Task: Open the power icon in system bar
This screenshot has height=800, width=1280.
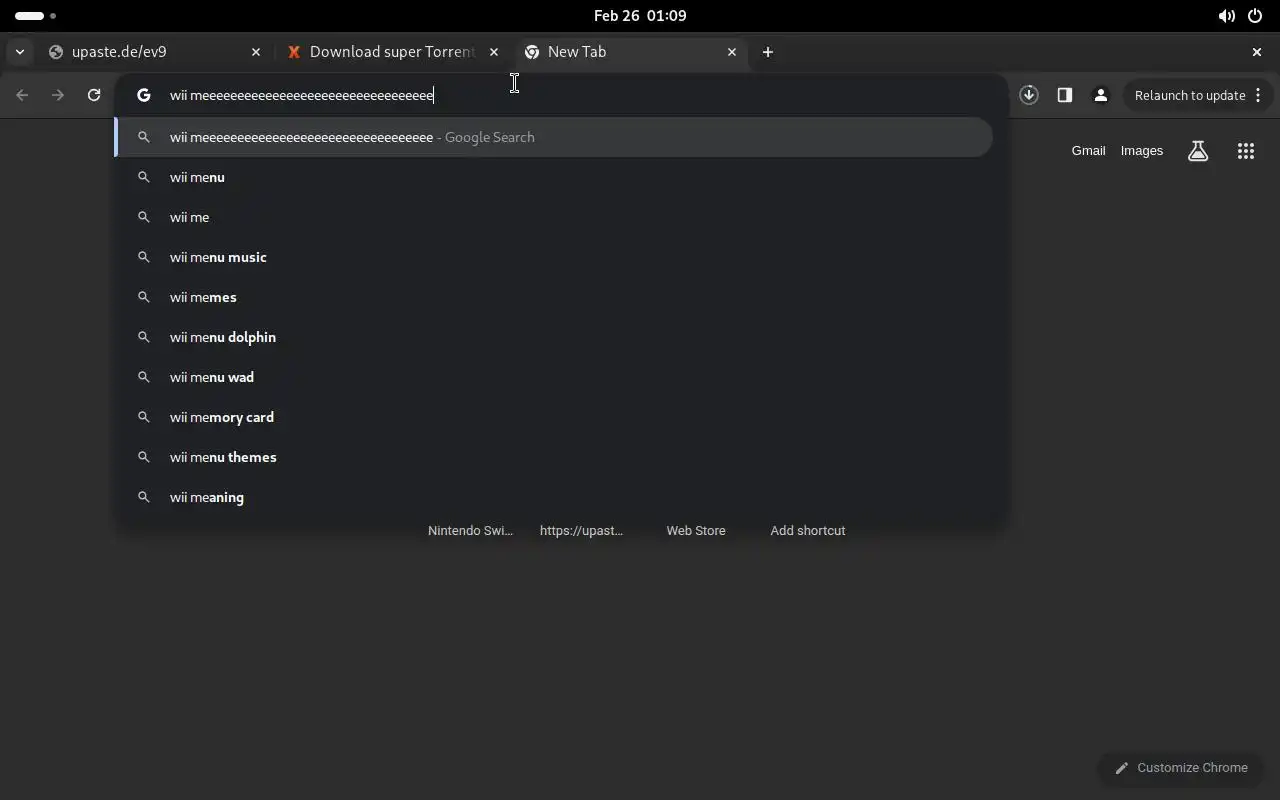Action: (x=1256, y=16)
